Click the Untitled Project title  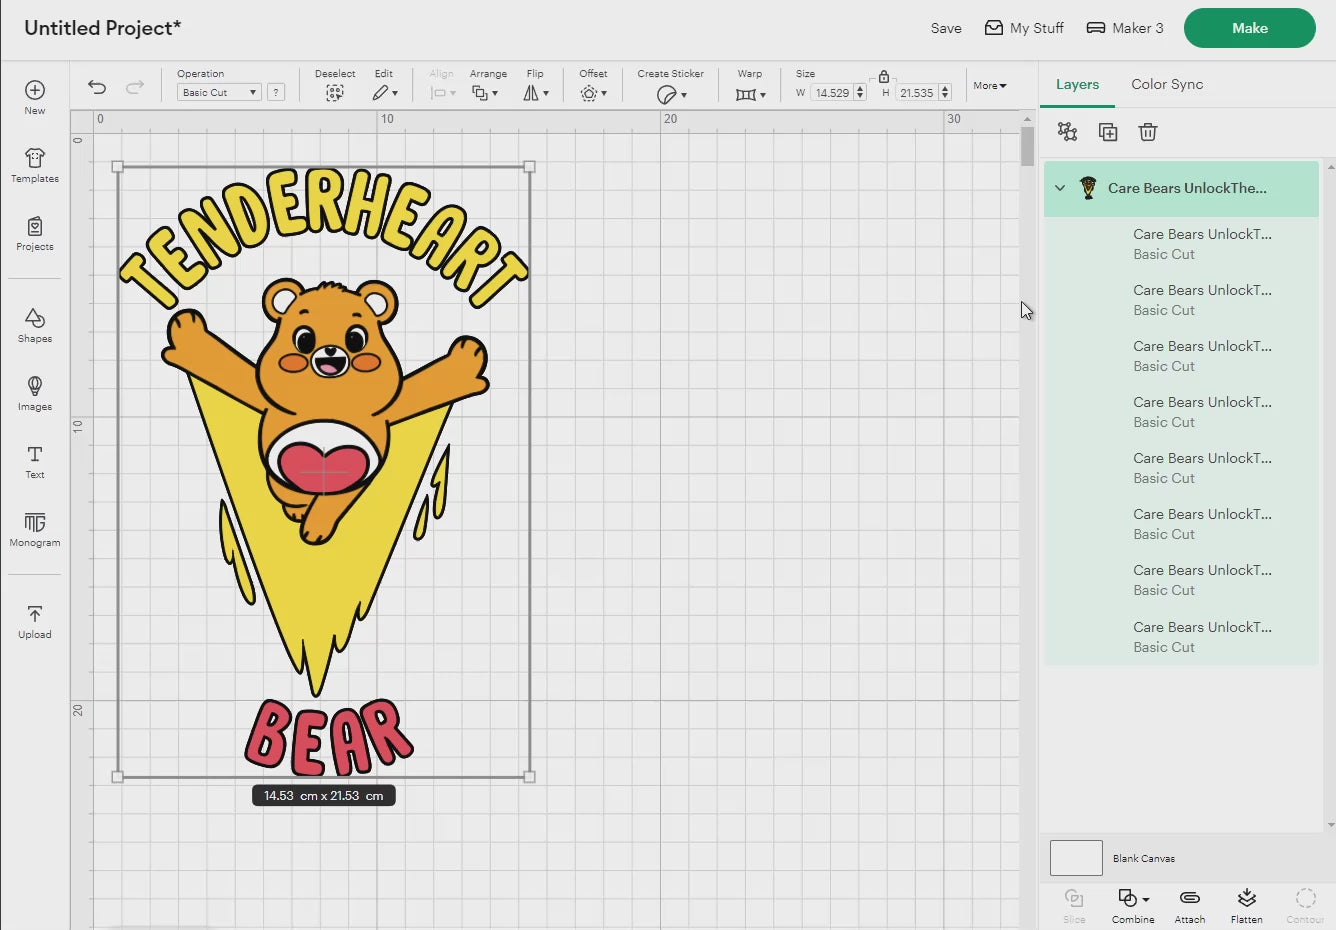103,28
